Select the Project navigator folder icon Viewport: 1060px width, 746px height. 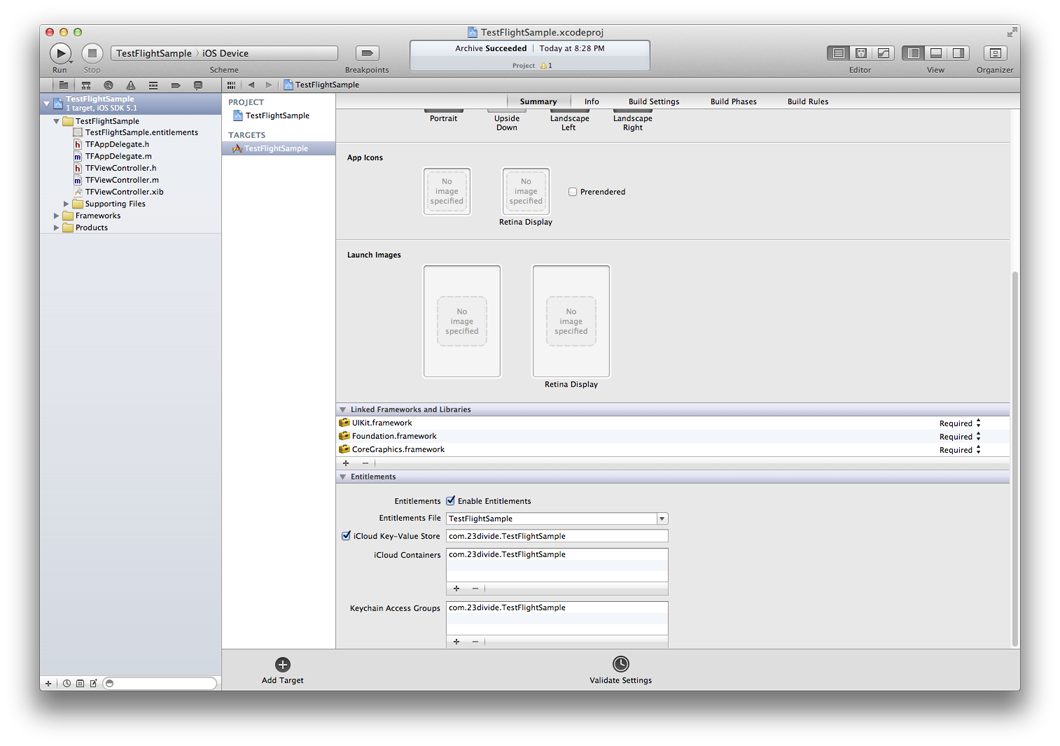pos(64,85)
